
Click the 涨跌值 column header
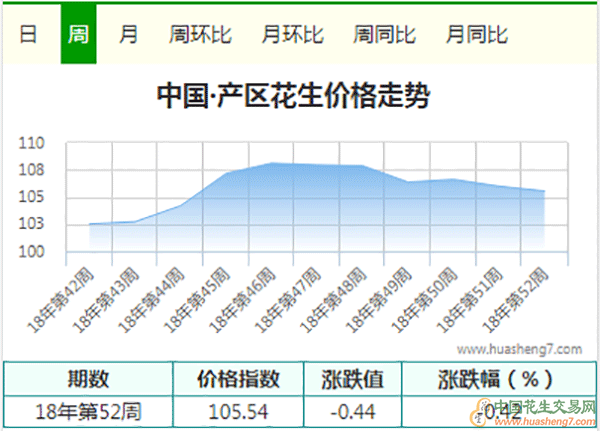(x=352, y=379)
